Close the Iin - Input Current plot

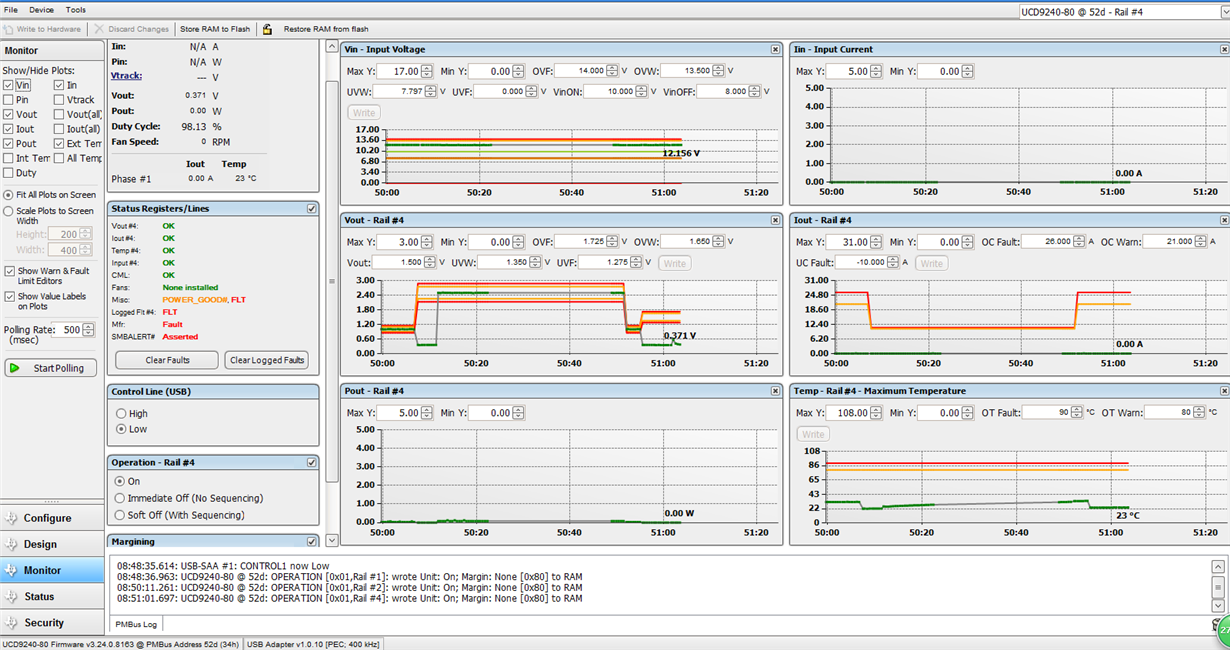[x=1224, y=49]
